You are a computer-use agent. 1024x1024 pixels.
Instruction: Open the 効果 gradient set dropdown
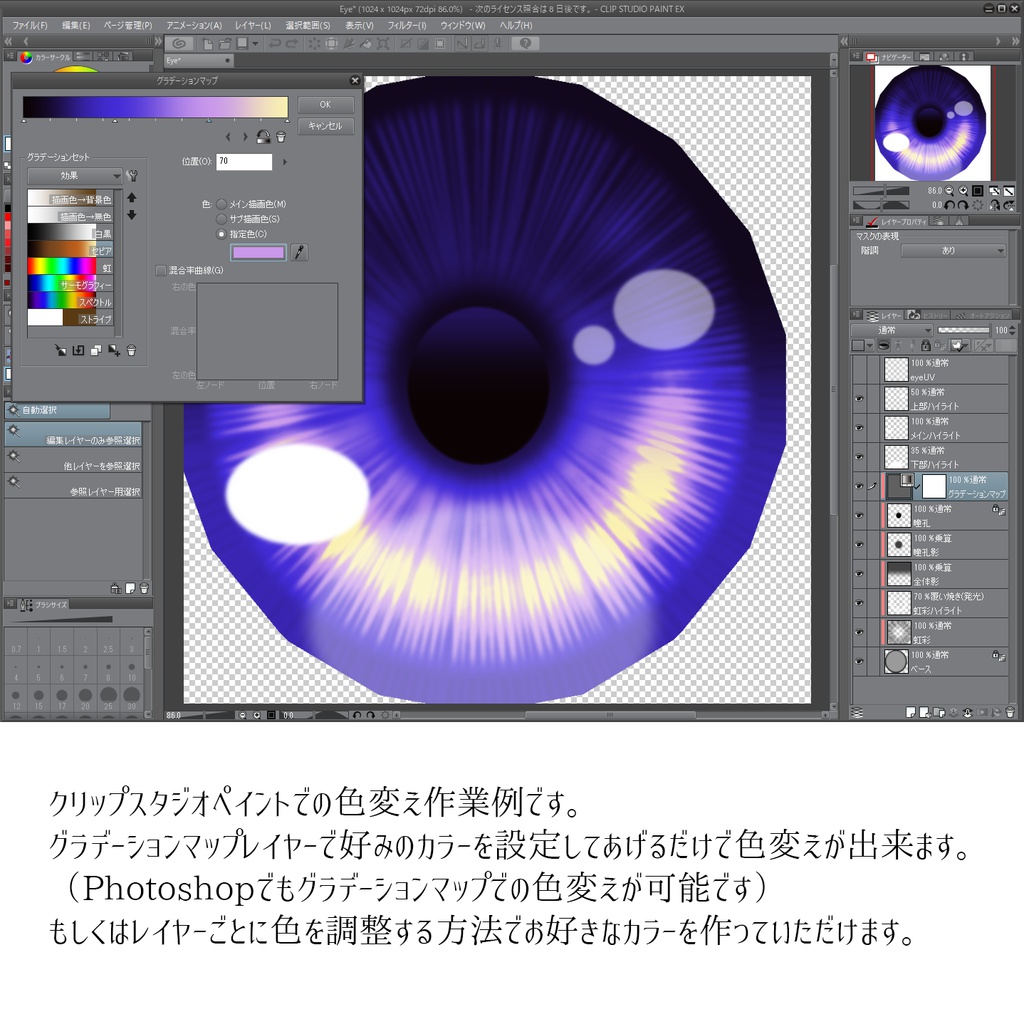coord(75,176)
